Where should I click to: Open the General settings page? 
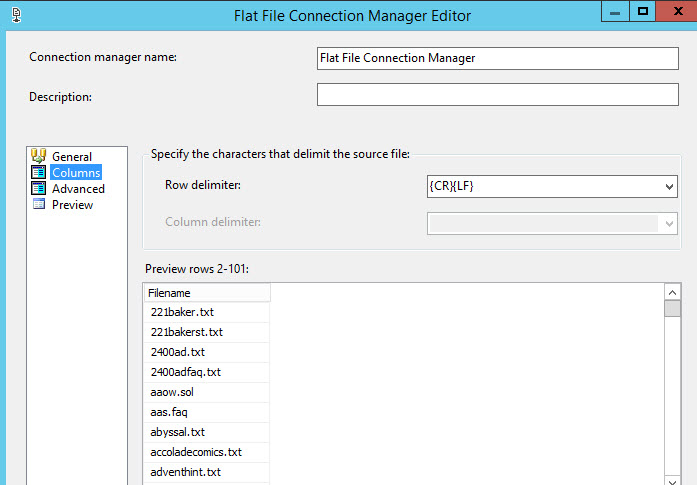pyautogui.click(x=71, y=156)
